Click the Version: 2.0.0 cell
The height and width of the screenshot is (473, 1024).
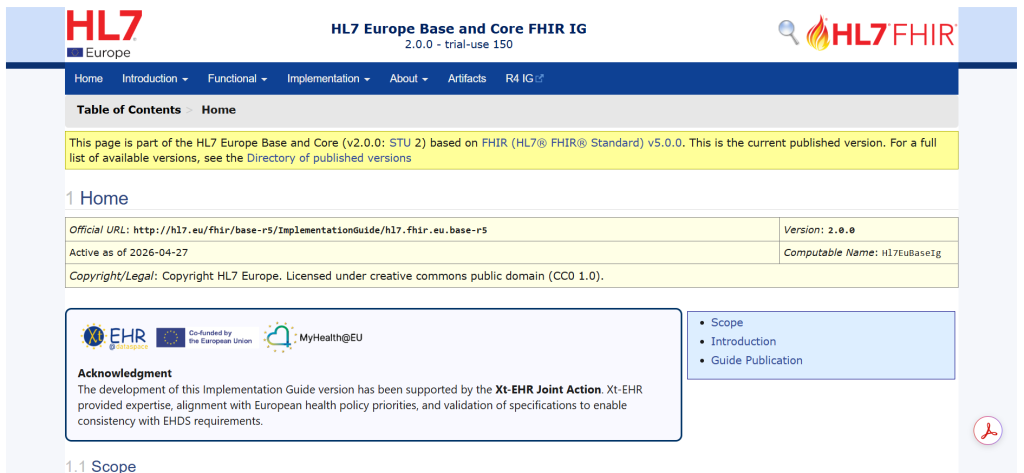pyautogui.click(x=869, y=230)
